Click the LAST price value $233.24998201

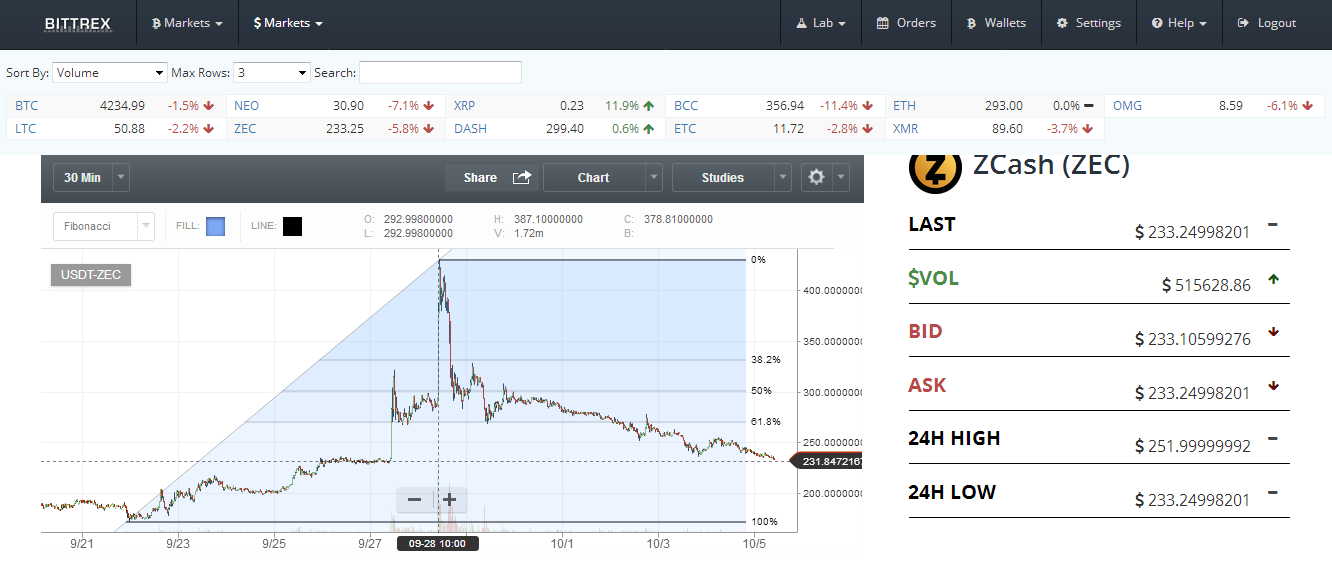click(1193, 232)
